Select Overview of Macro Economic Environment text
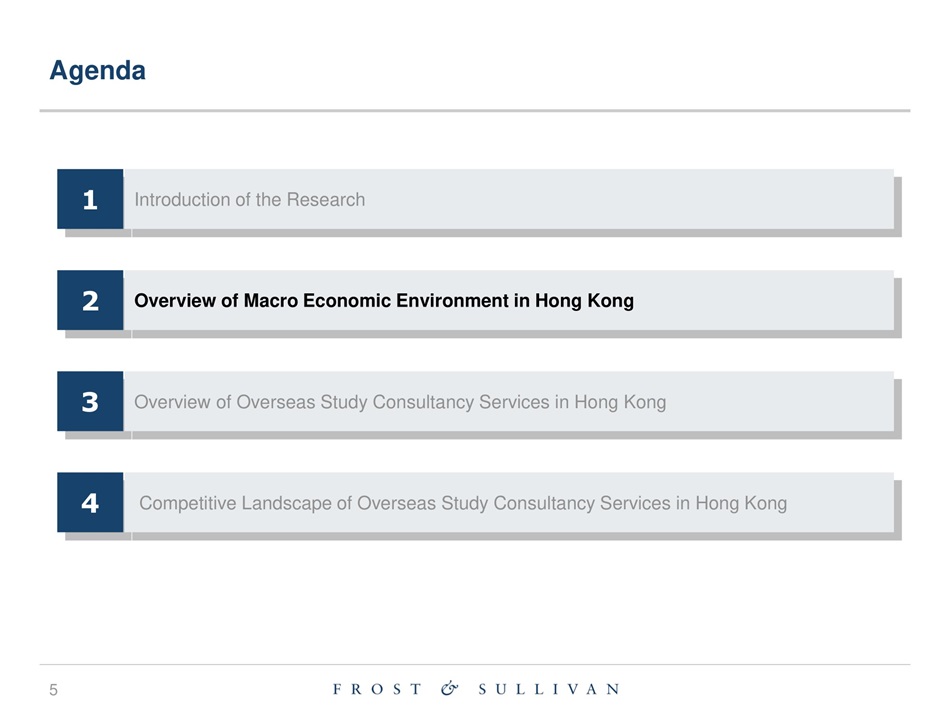950x712 pixels. click(x=330, y=300)
